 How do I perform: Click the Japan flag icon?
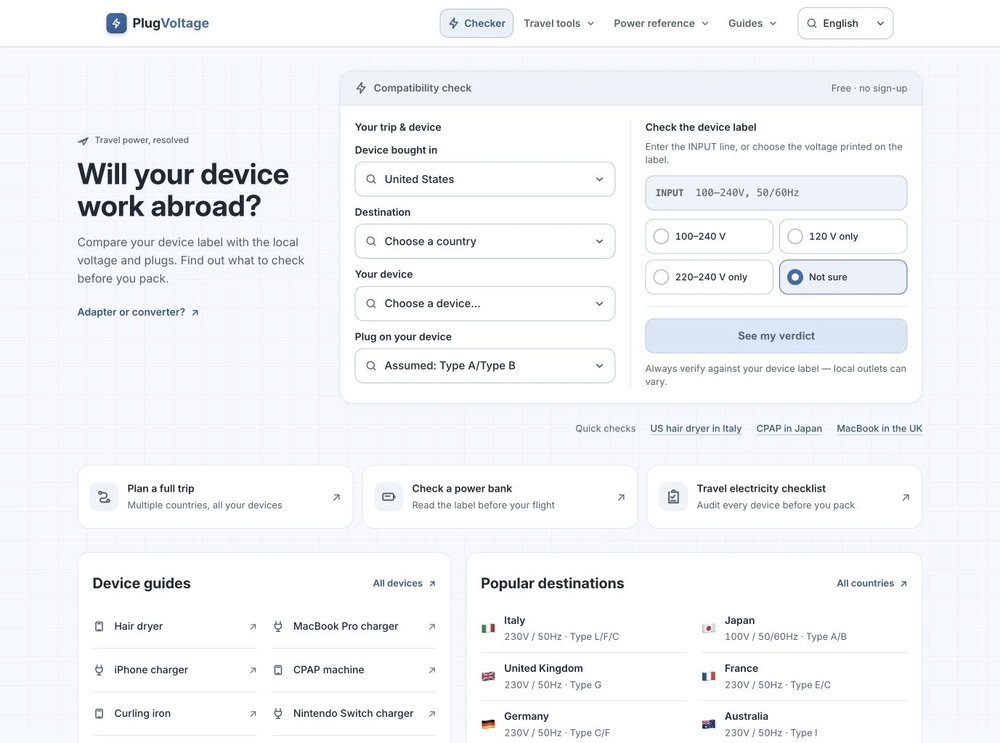[709, 628]
